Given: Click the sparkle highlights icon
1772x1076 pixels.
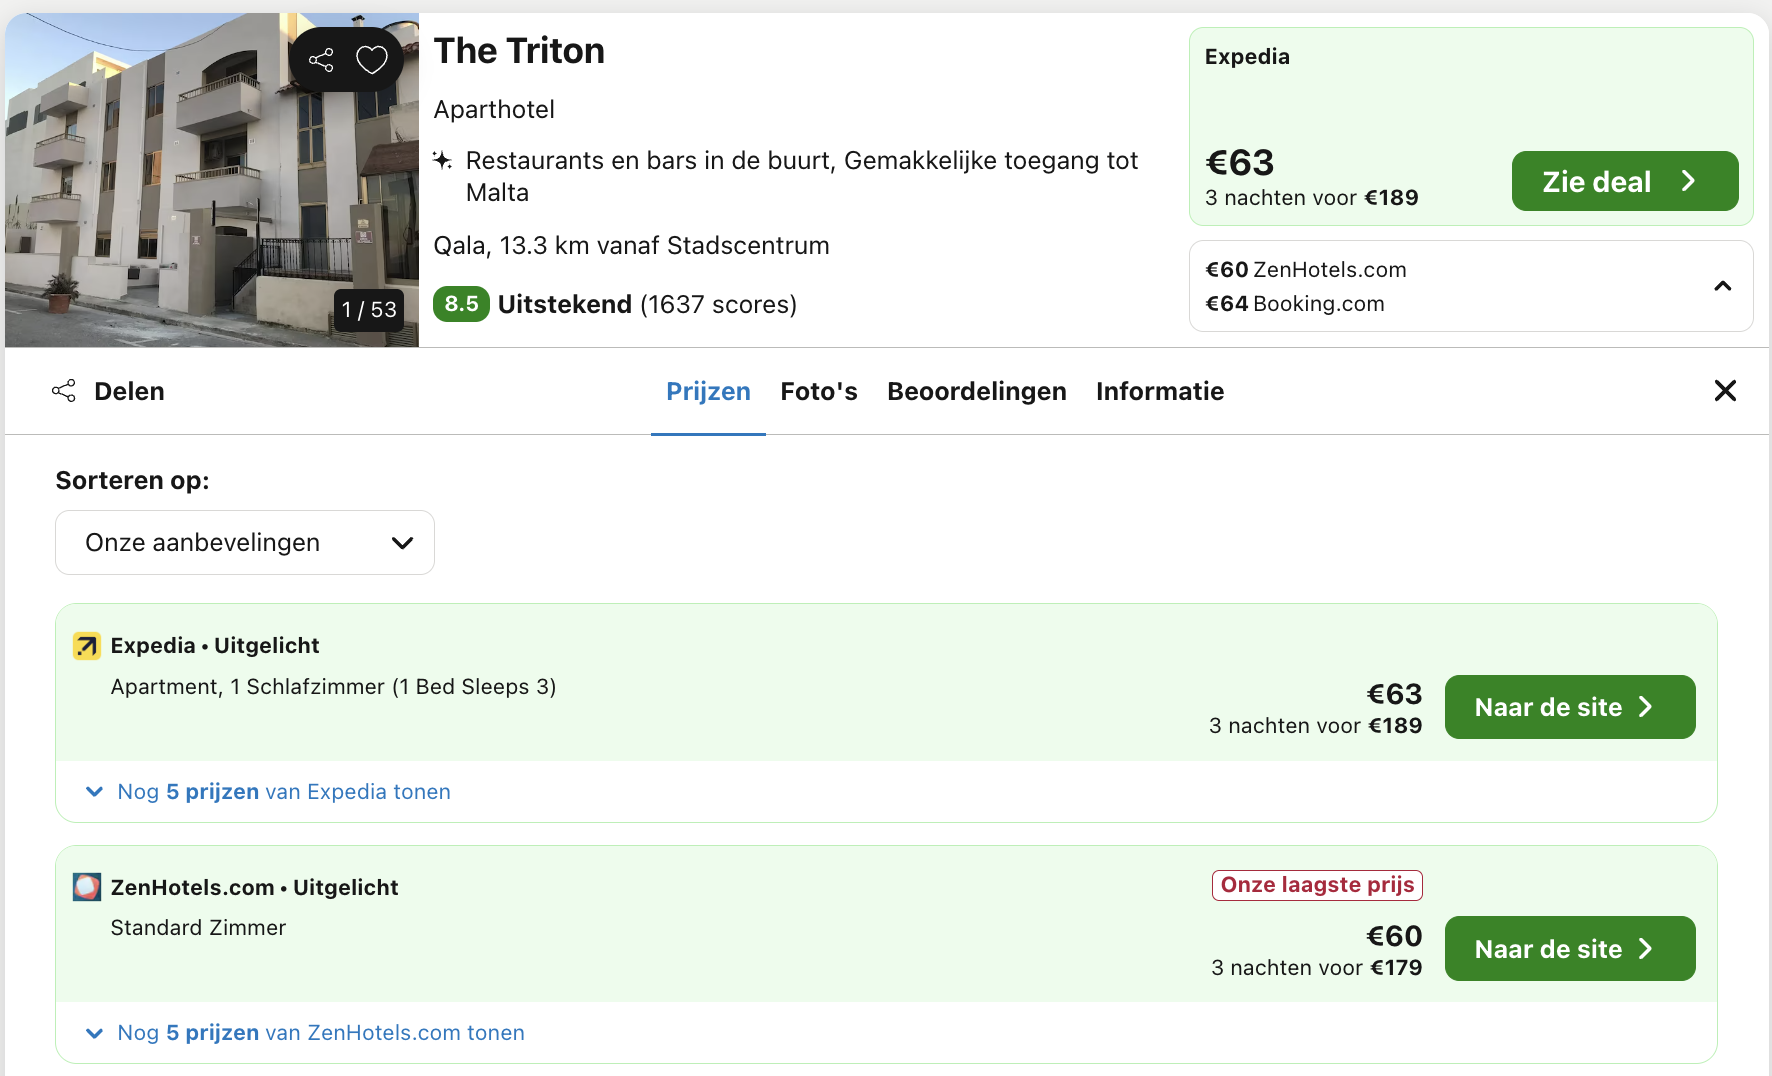Looking at the screenshot, I should point(442,160).
